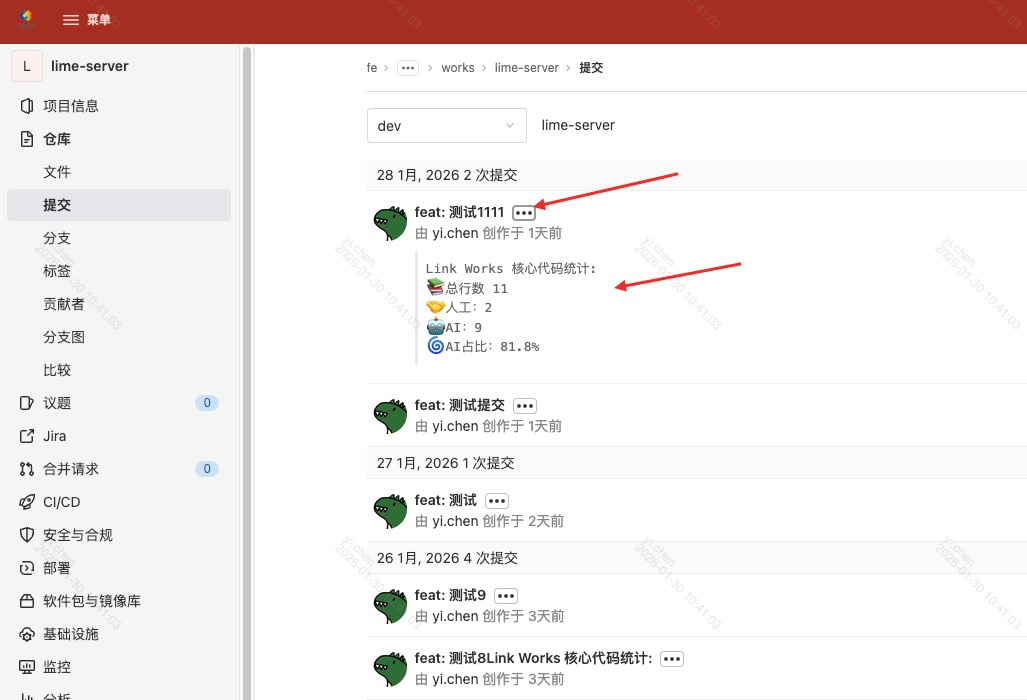1027x700 pixels.
Task: Open CI/CD via its rocket icon
Action: 28,502
